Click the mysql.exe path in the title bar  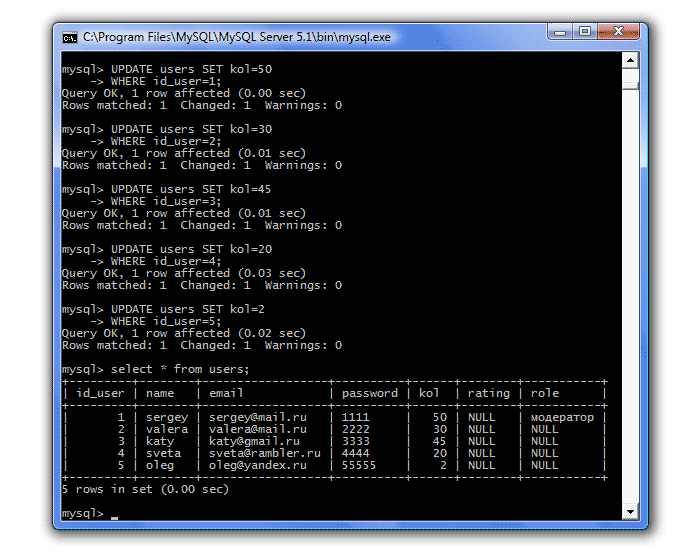(236, 37)
